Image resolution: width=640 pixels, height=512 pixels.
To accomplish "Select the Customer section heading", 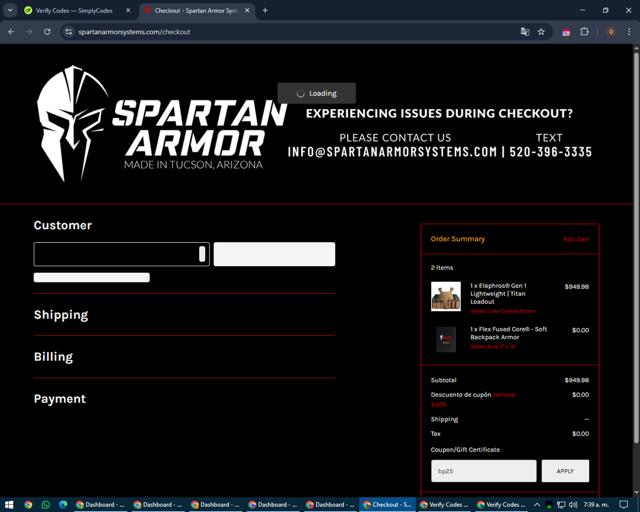I will point(63,225).
